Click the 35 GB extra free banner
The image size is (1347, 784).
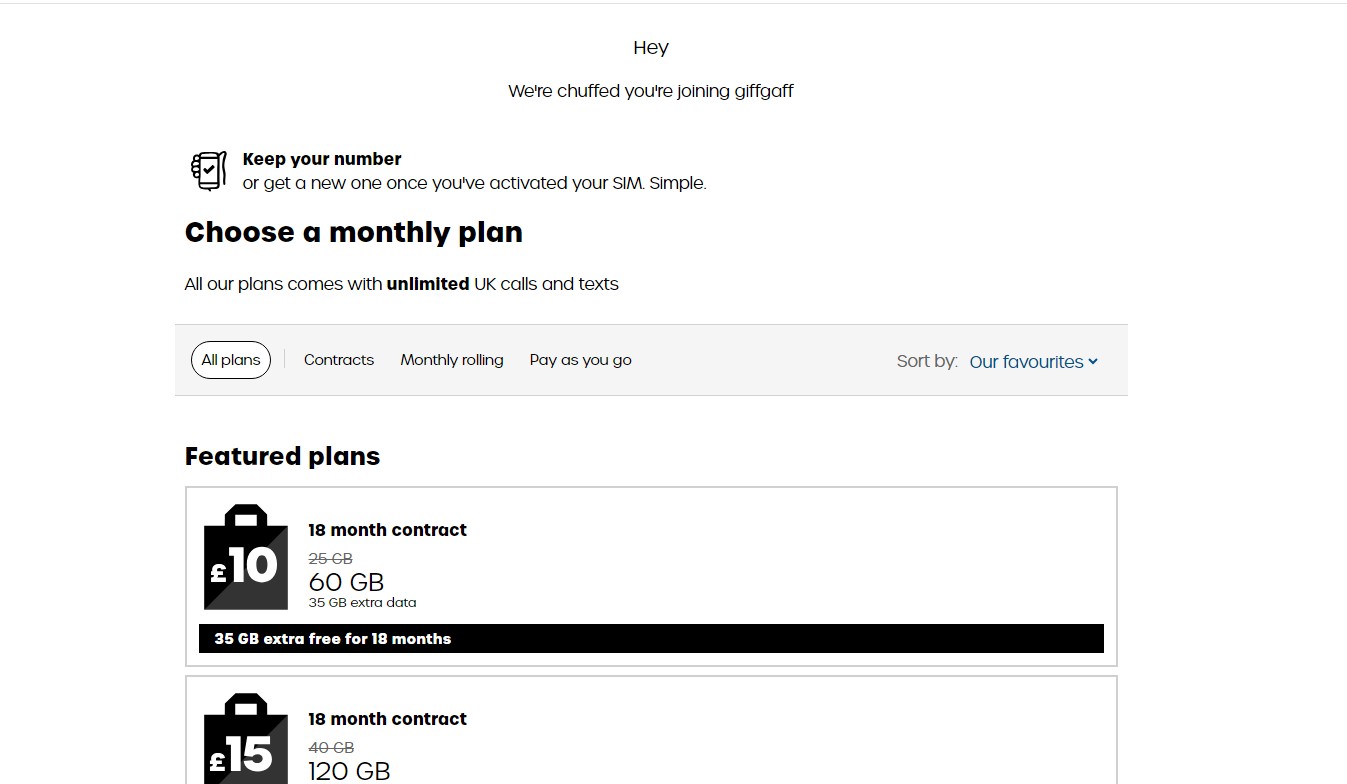point(651,639)
